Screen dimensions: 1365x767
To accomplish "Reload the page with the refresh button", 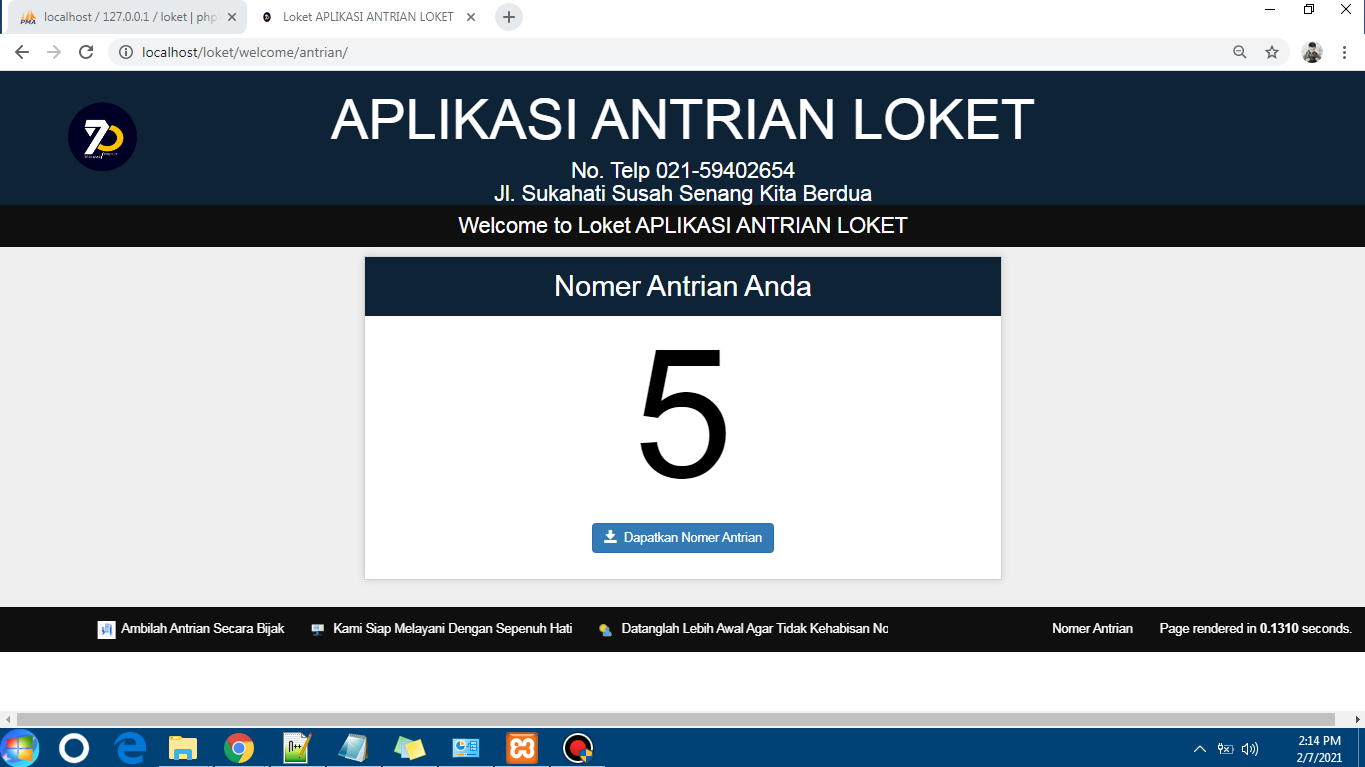I will (84, 51).
